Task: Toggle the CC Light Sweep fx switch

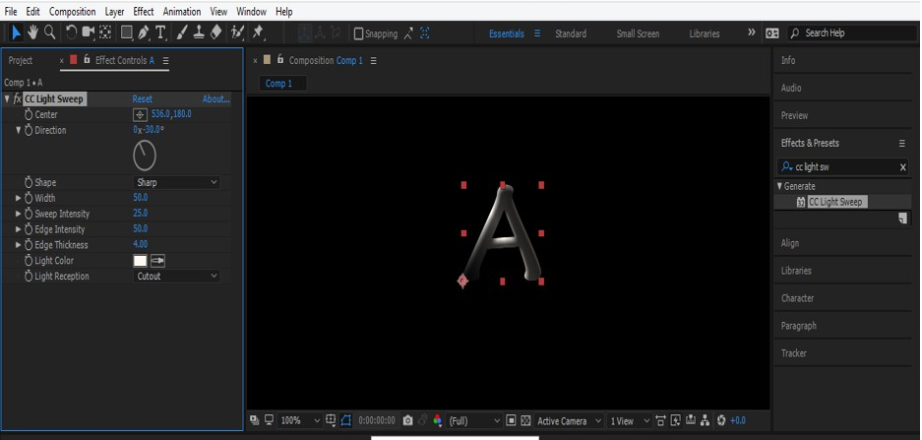Action: click(17, 99)
